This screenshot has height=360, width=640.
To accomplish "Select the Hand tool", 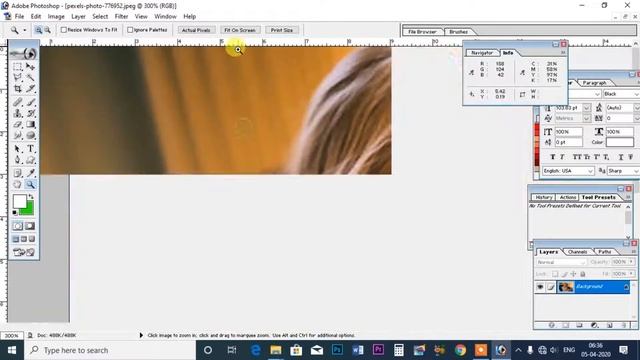I will click(x=18, y=184).
